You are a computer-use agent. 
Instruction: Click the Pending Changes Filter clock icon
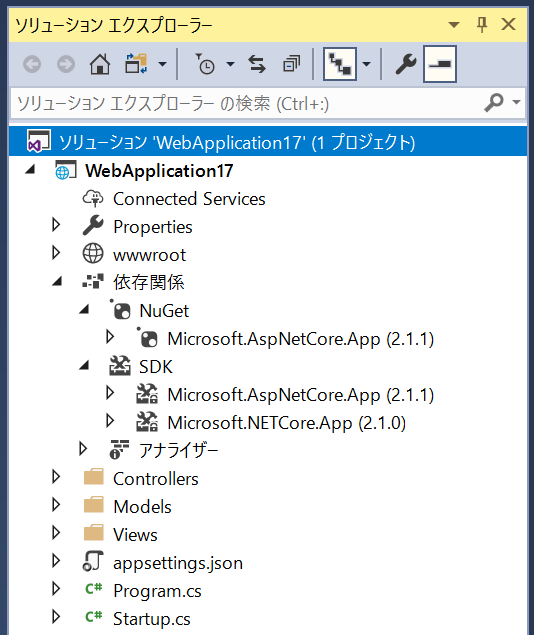205,64
